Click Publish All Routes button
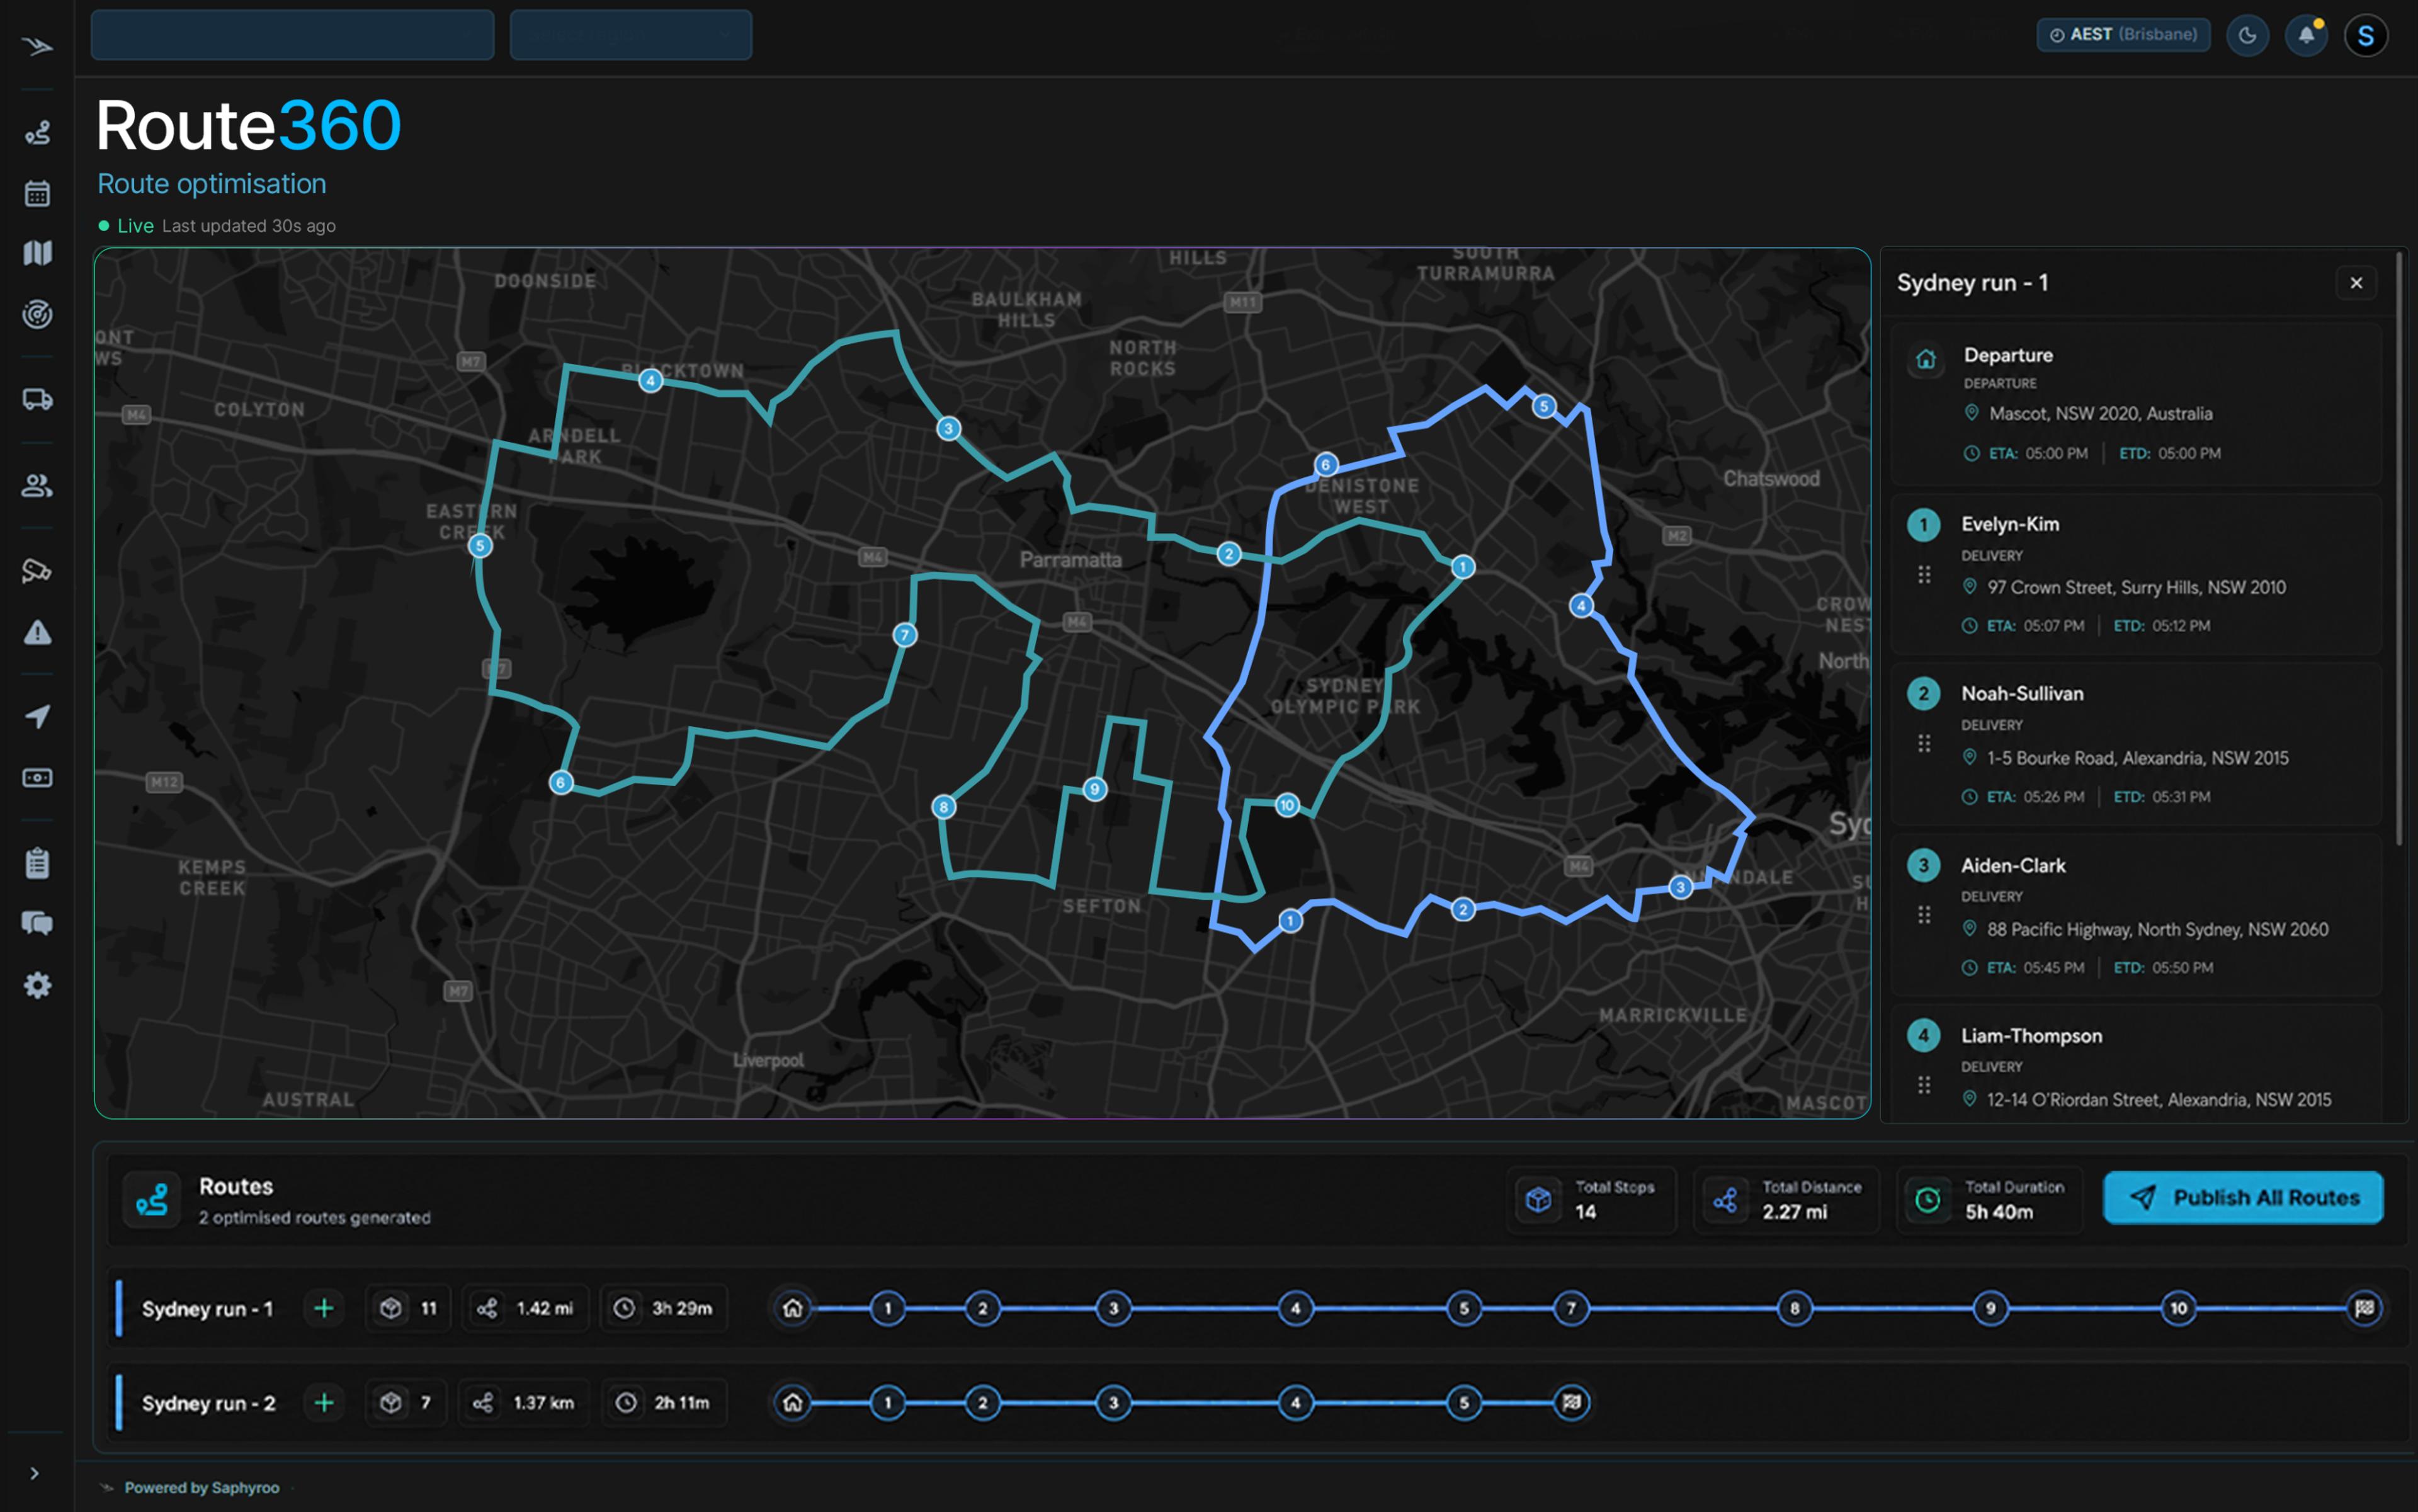 (2243, 1197)
